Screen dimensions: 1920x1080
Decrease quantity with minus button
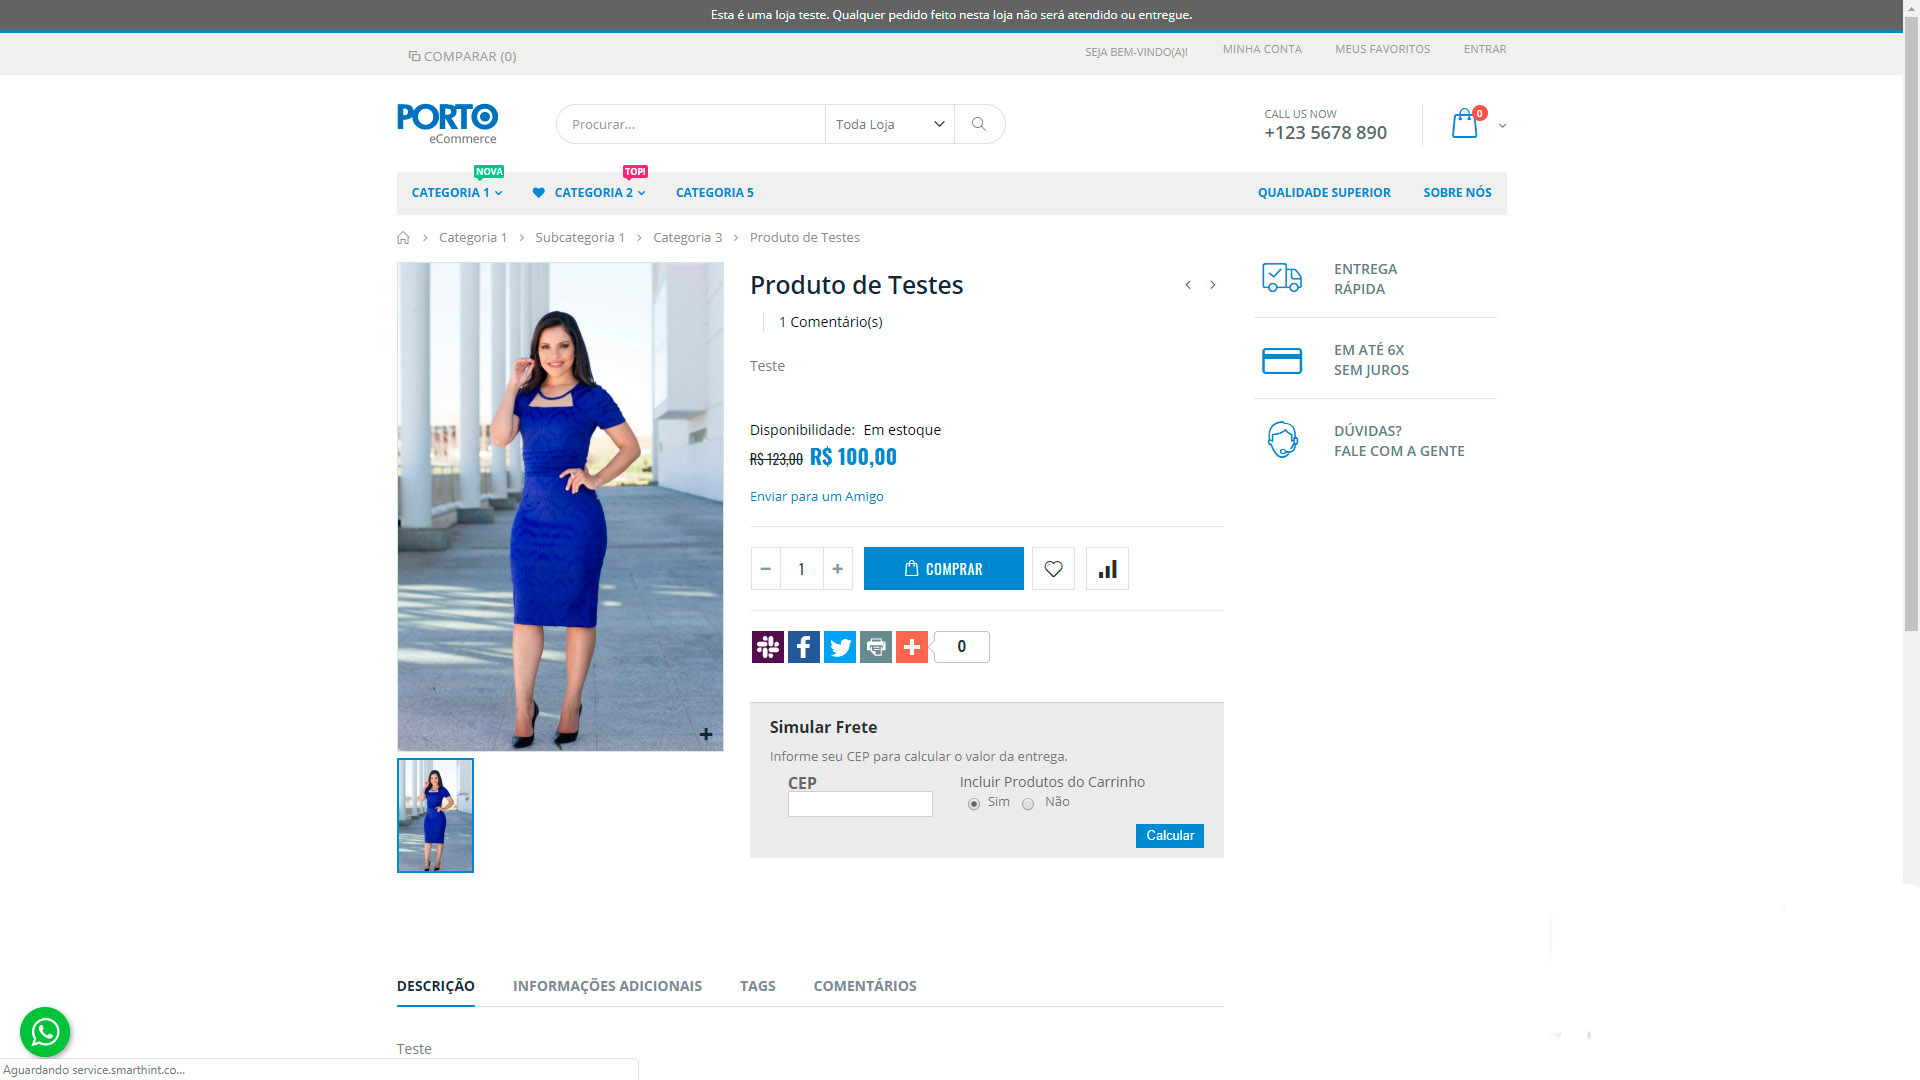point(766,568)
